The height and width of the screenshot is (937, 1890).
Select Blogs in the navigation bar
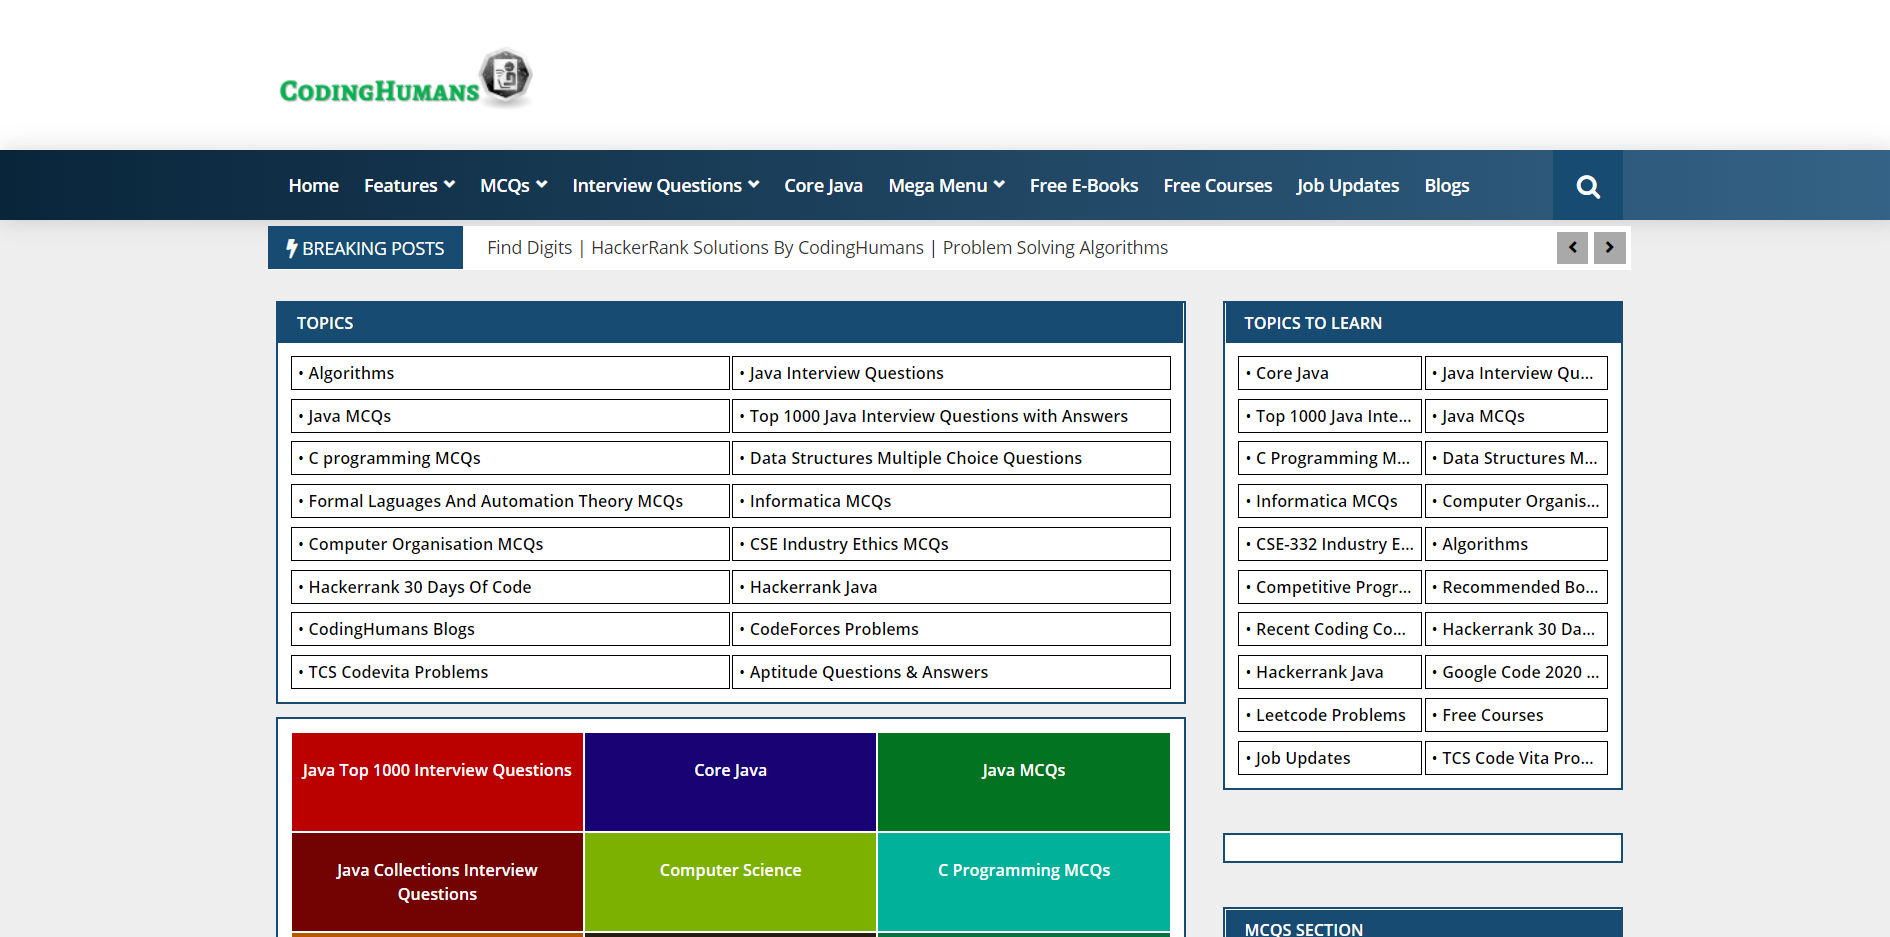tap(1446, 186)
